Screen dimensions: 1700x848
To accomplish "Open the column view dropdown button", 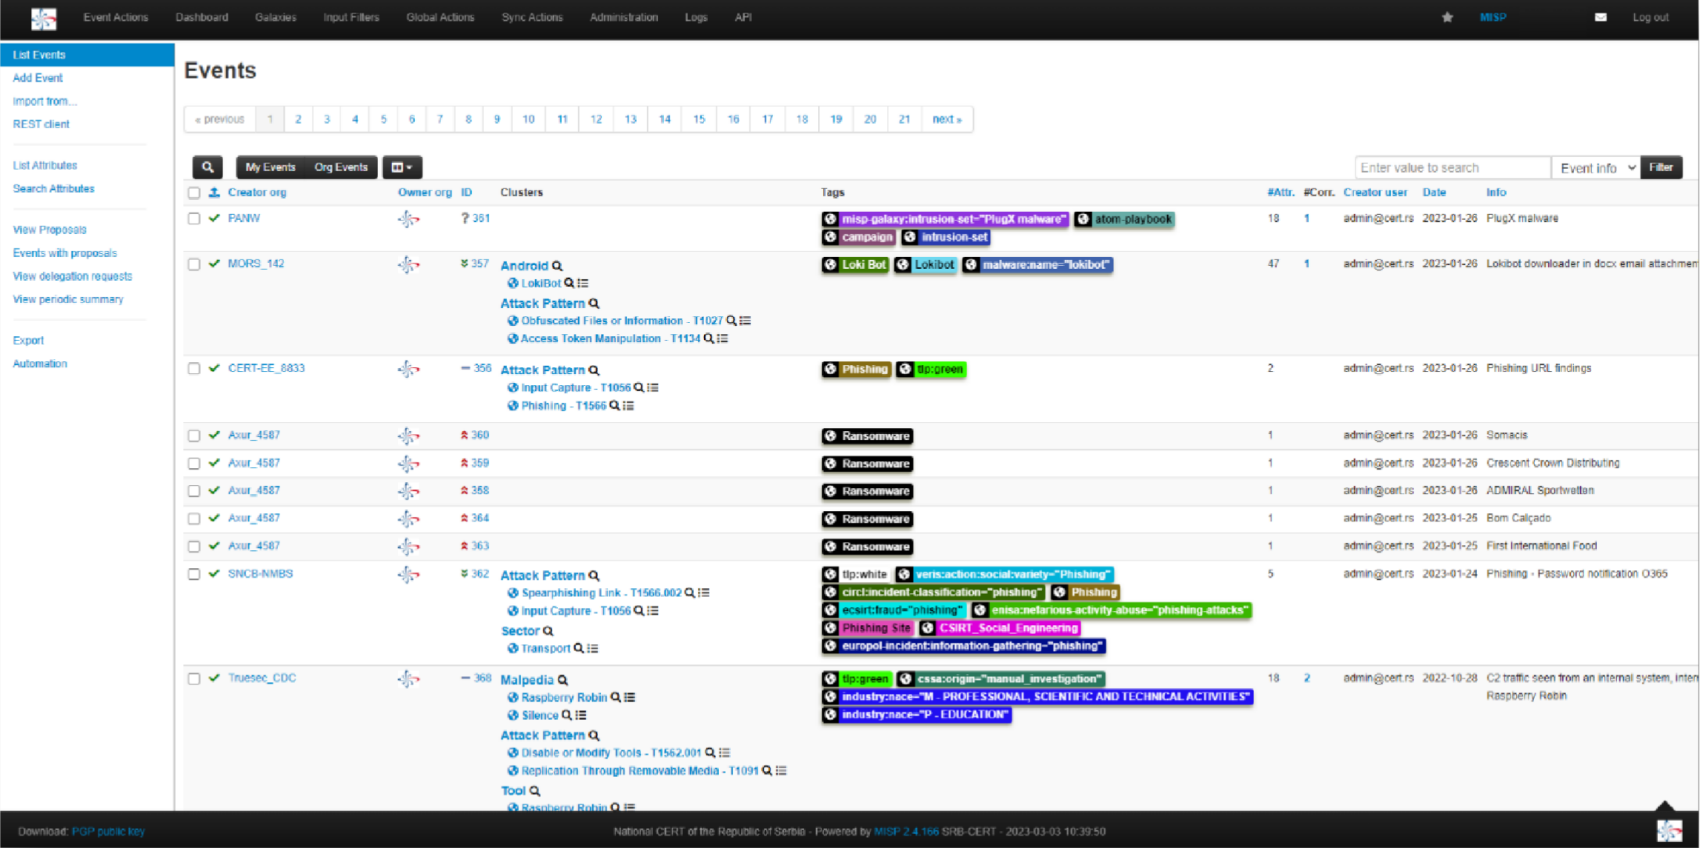I will 402,167.
